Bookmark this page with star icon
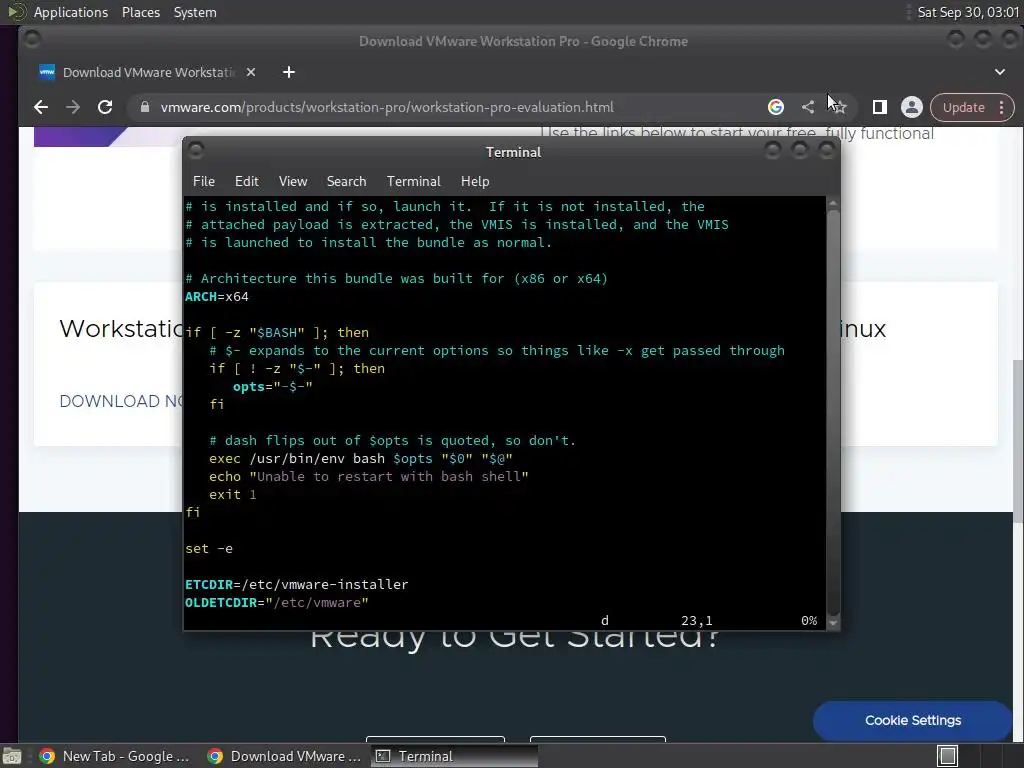The width and height of the screenshot is (1024, 768). 839,107
